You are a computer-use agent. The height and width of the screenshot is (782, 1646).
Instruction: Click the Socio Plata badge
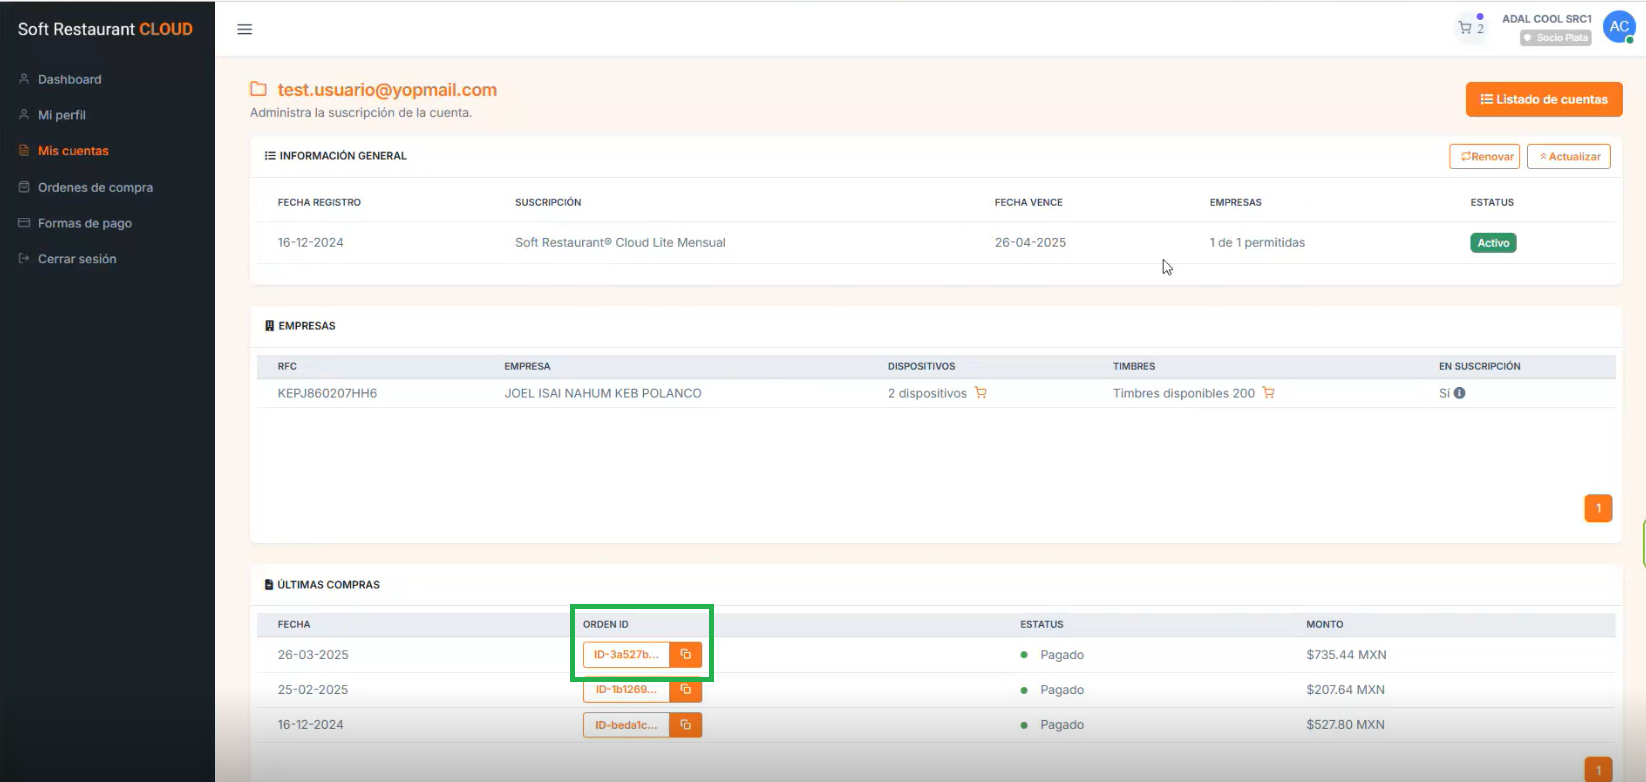(x=1555, y=38)
